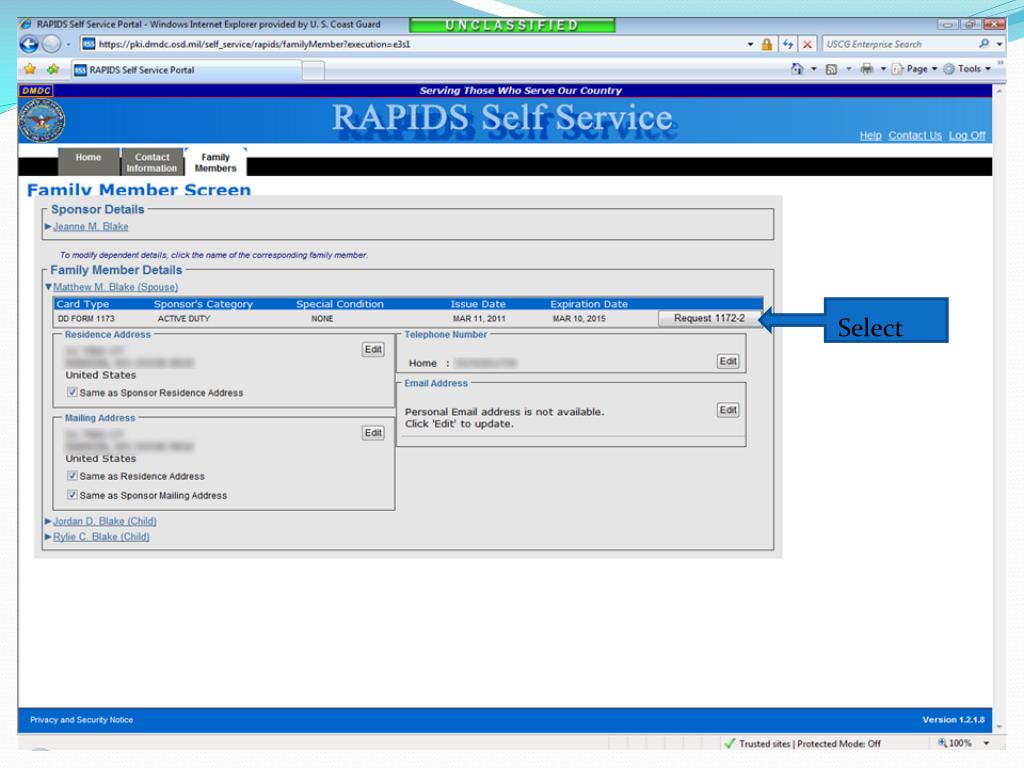Image resolution: width=1024 pixels, height=768 pixels.
Task: Open the search provider dropdown arrow
Action: click(1000, 44)
